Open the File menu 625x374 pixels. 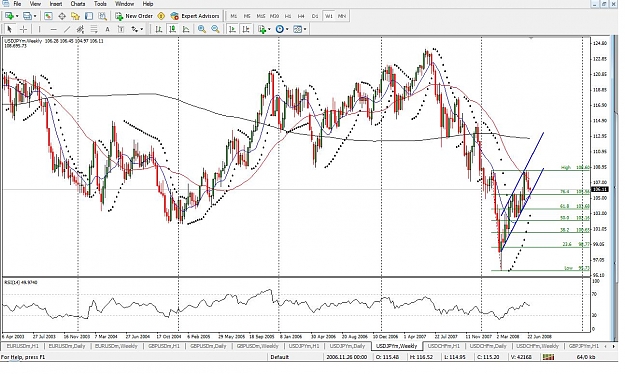pos(17,4)
